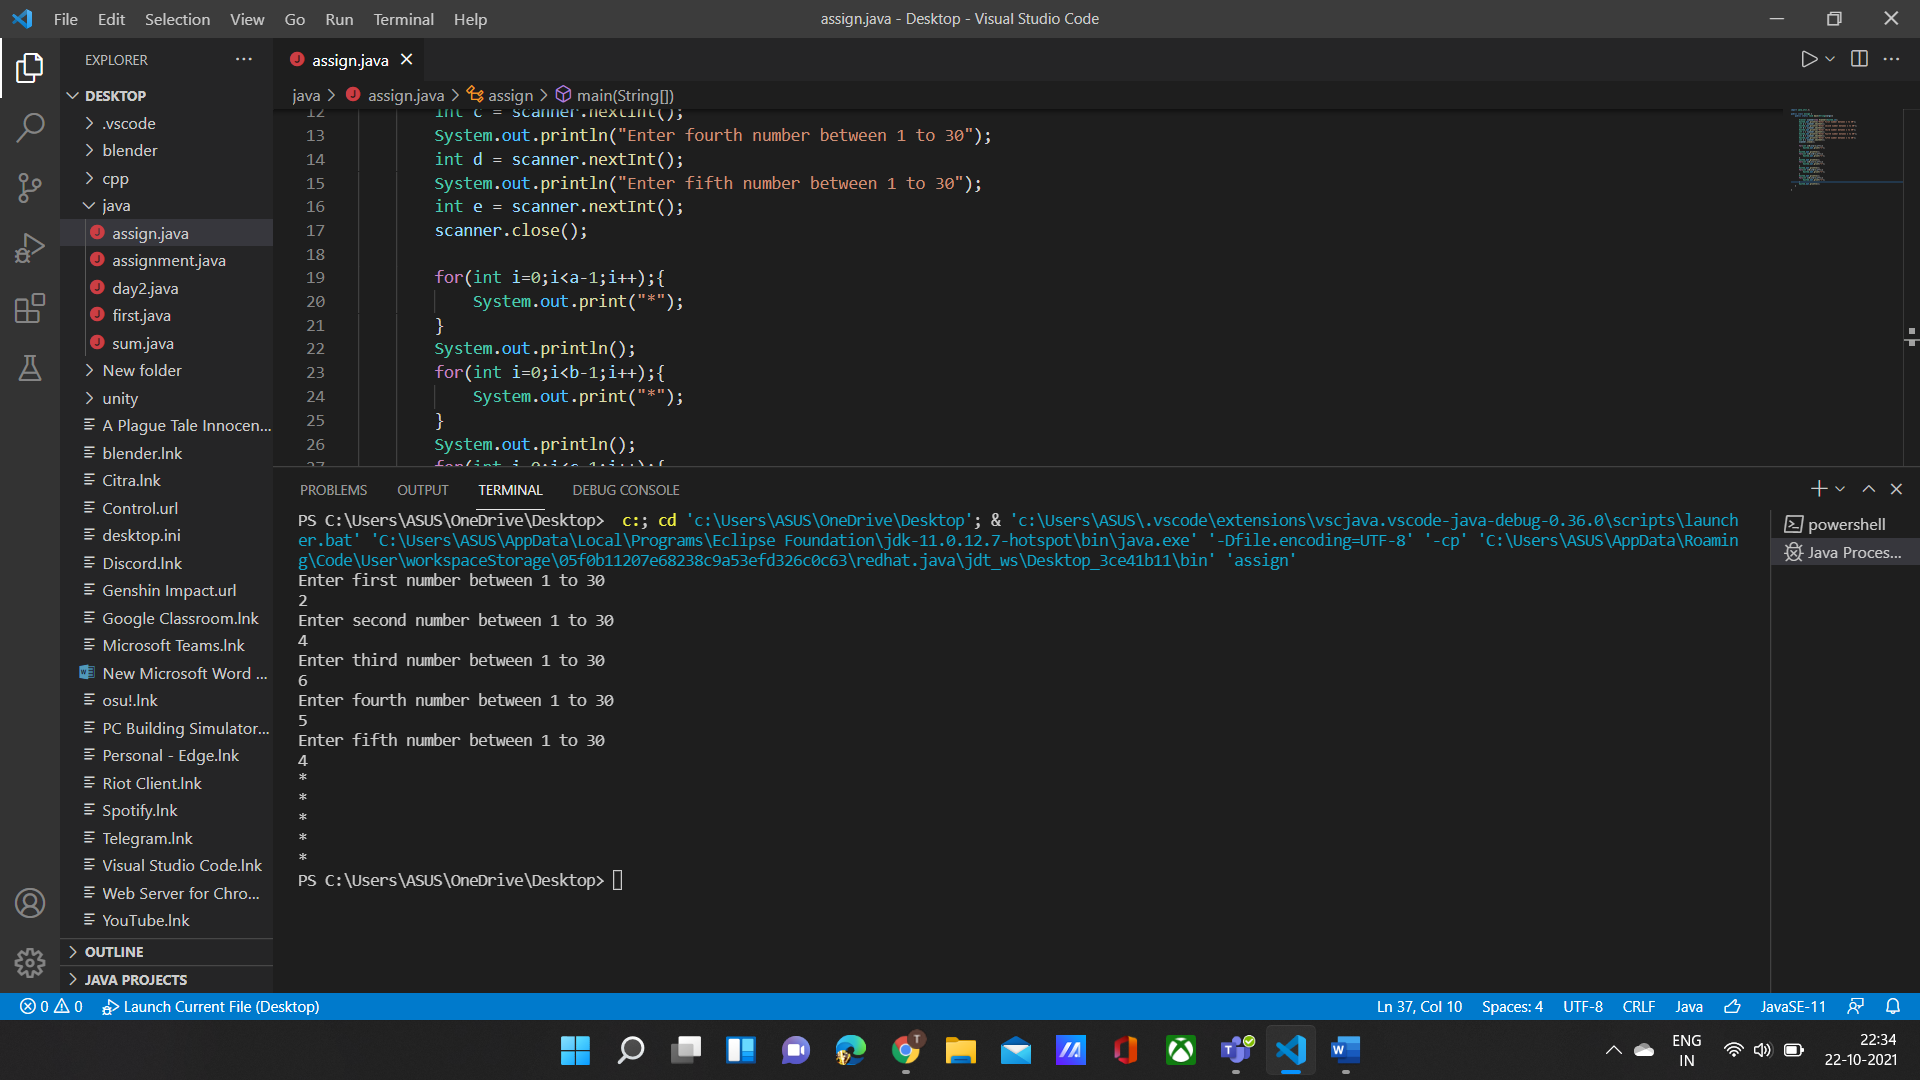
Task: Select the Terminal menu item
Action: pos(404,20)
